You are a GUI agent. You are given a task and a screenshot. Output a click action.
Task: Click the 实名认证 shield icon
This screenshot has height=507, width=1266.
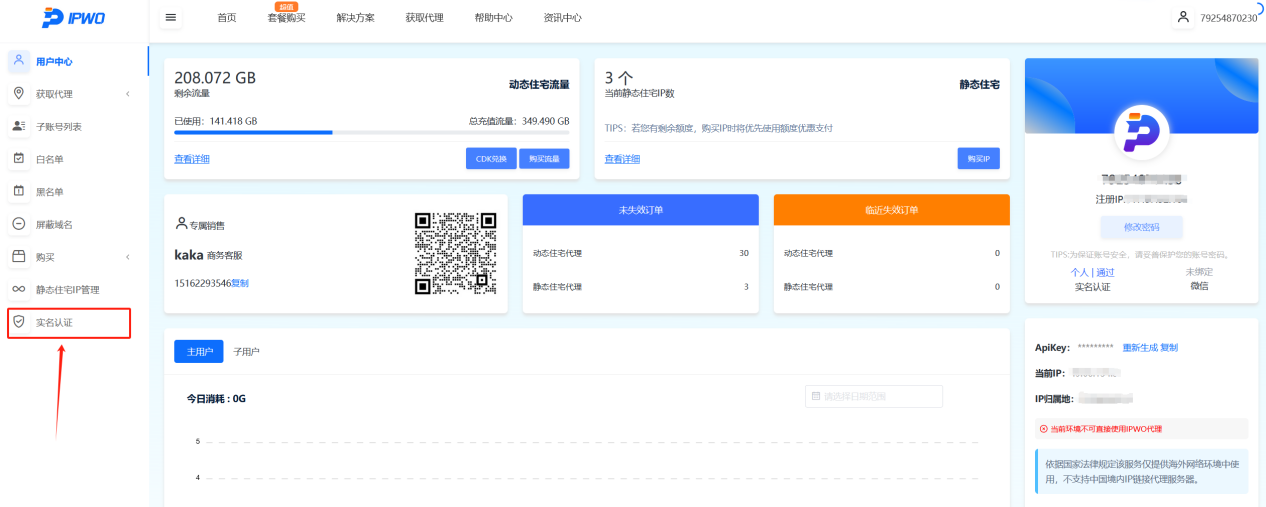point(18,322)
